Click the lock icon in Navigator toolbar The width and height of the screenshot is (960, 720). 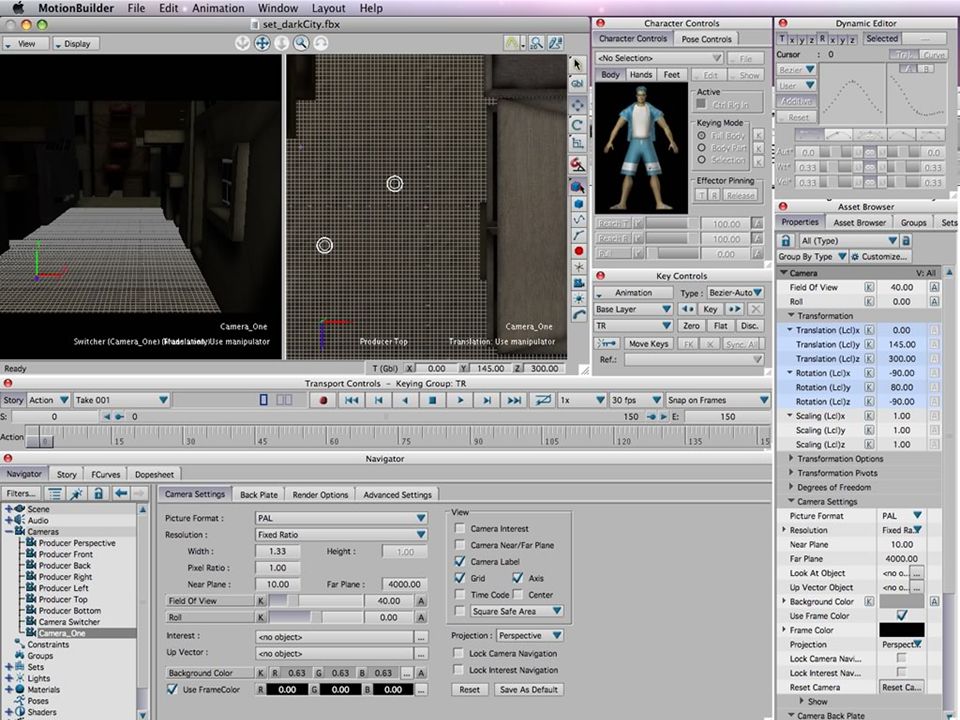point(98,493)
